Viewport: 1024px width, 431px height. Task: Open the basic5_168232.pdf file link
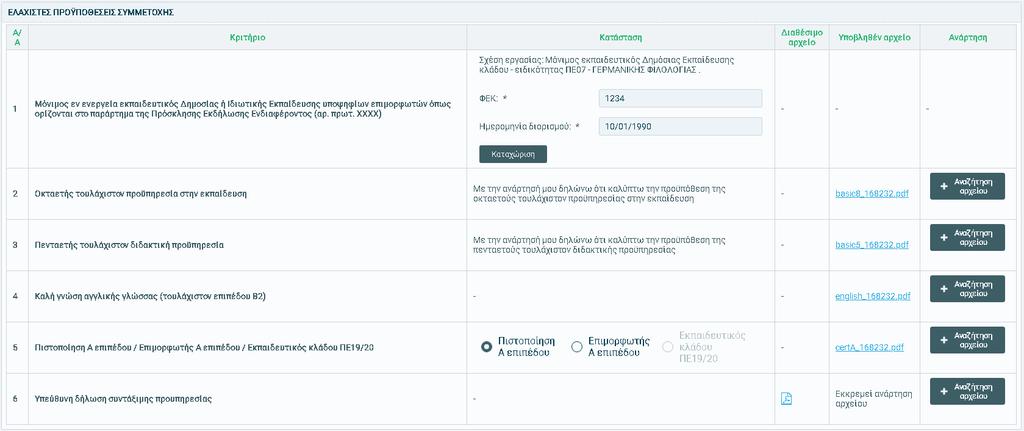[872, 245]
